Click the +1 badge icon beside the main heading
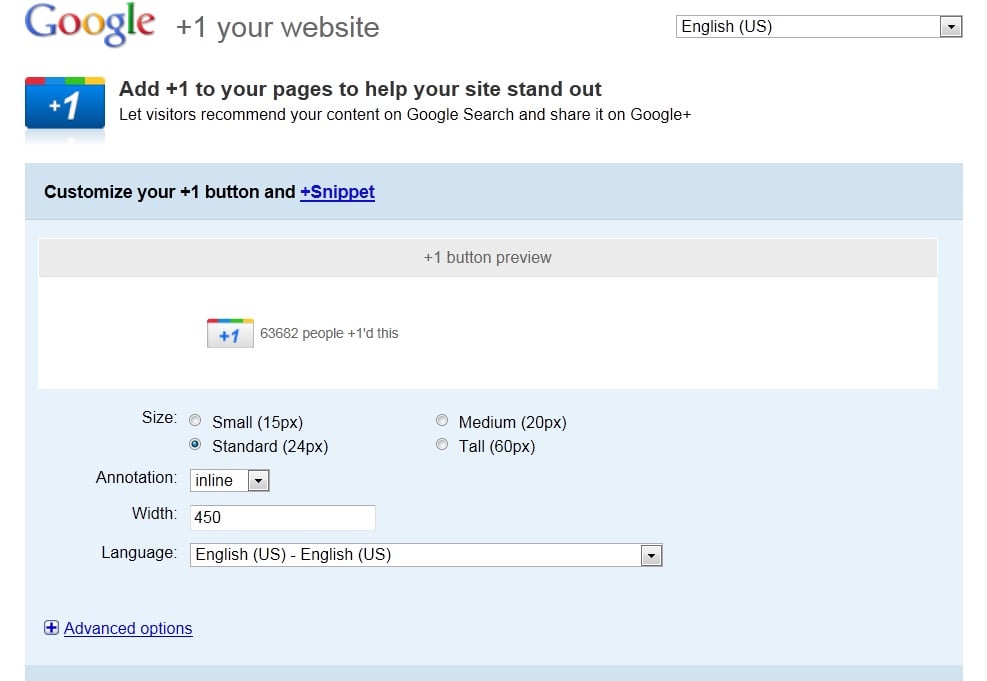This screenshot has width=987, height=681. (x=64, y=104)
